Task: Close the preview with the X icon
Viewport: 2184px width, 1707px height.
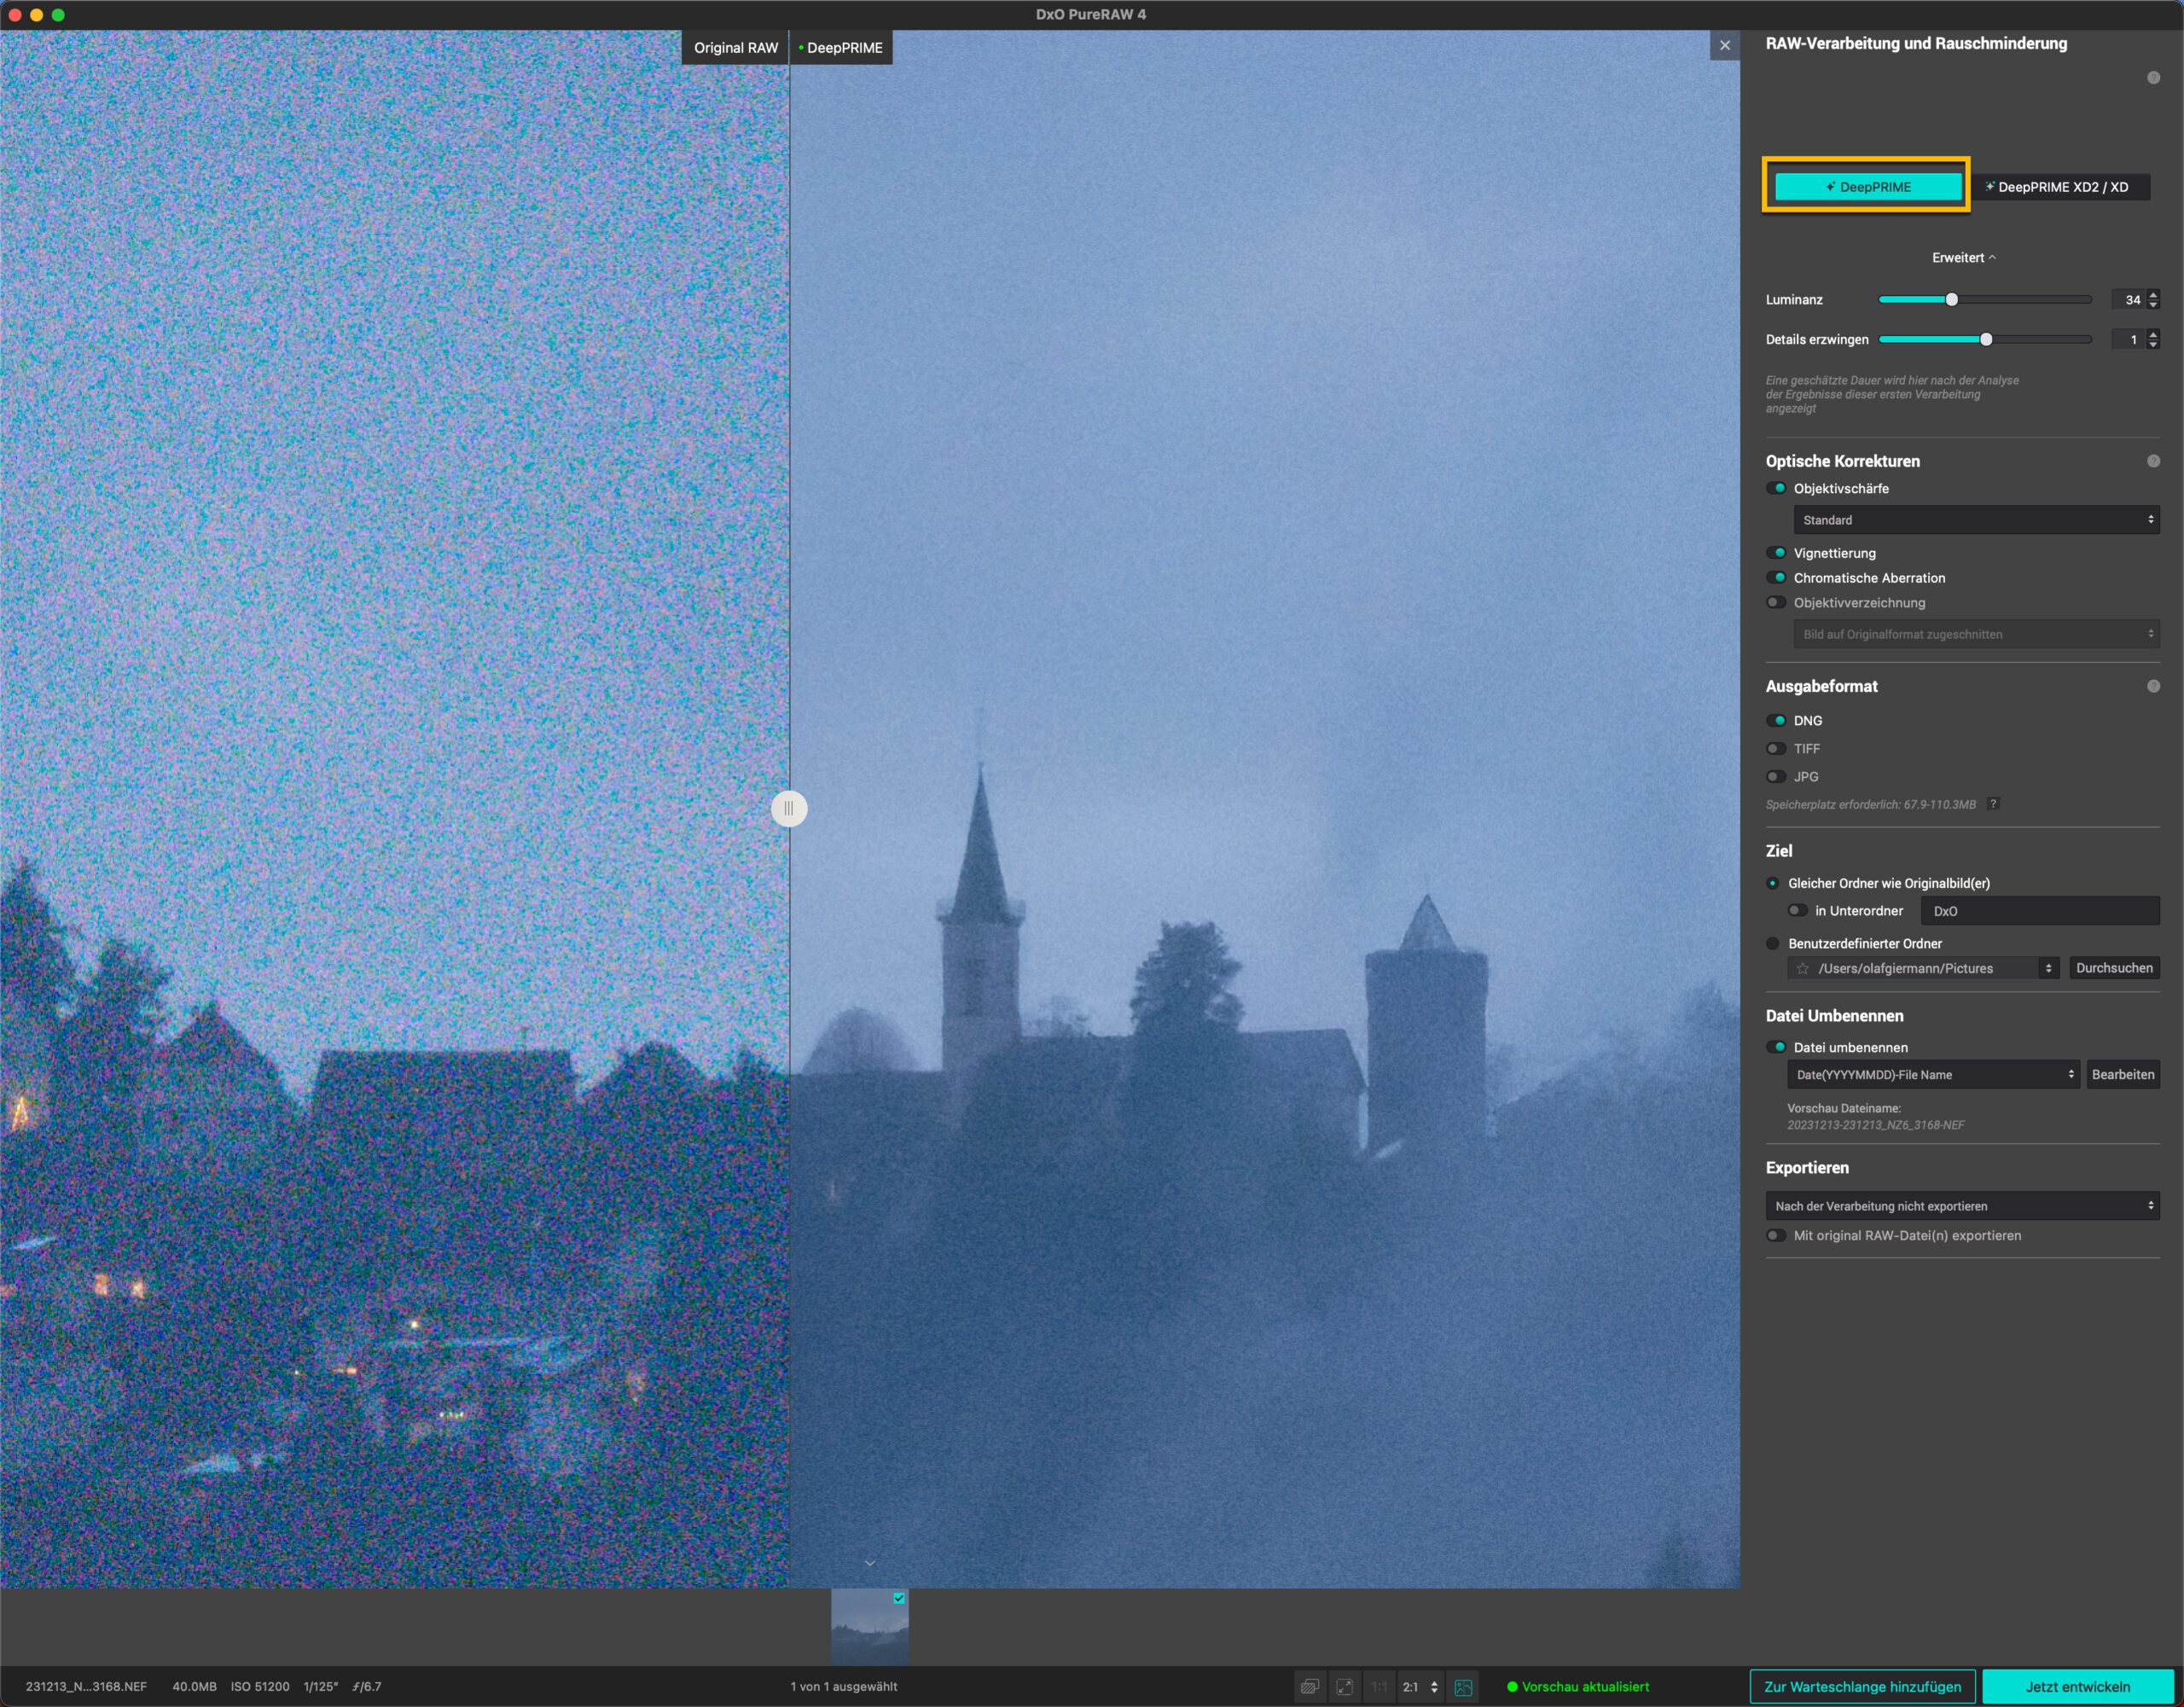Action: (1725, 46)
